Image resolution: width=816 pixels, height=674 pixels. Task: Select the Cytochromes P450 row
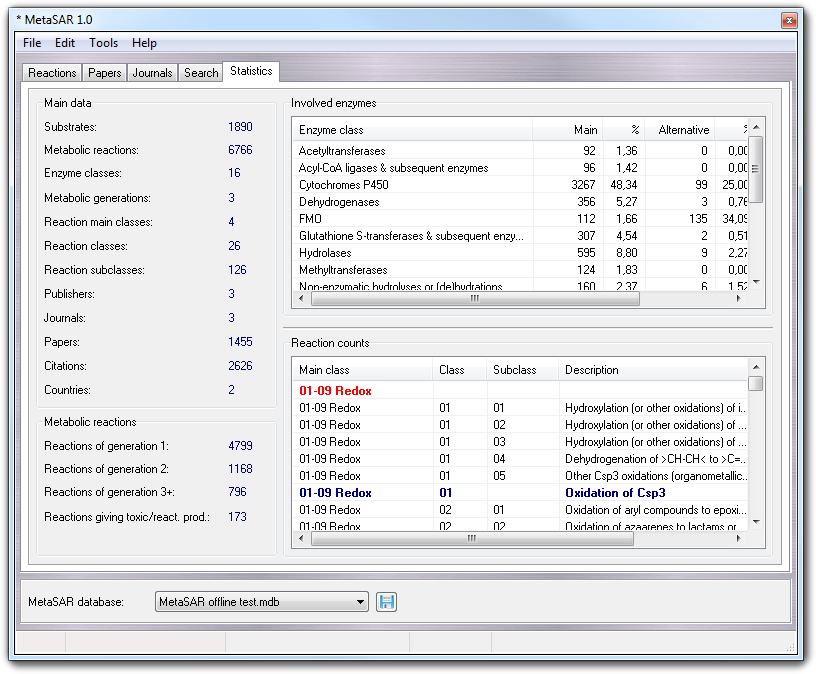click(345, 185)
